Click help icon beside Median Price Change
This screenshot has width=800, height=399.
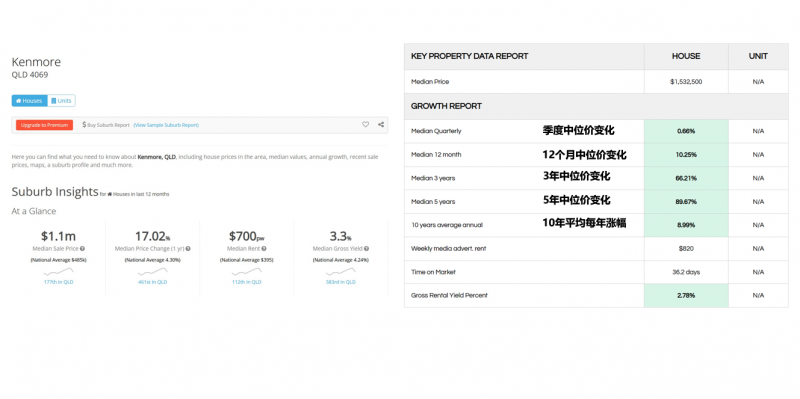point(188,249)
